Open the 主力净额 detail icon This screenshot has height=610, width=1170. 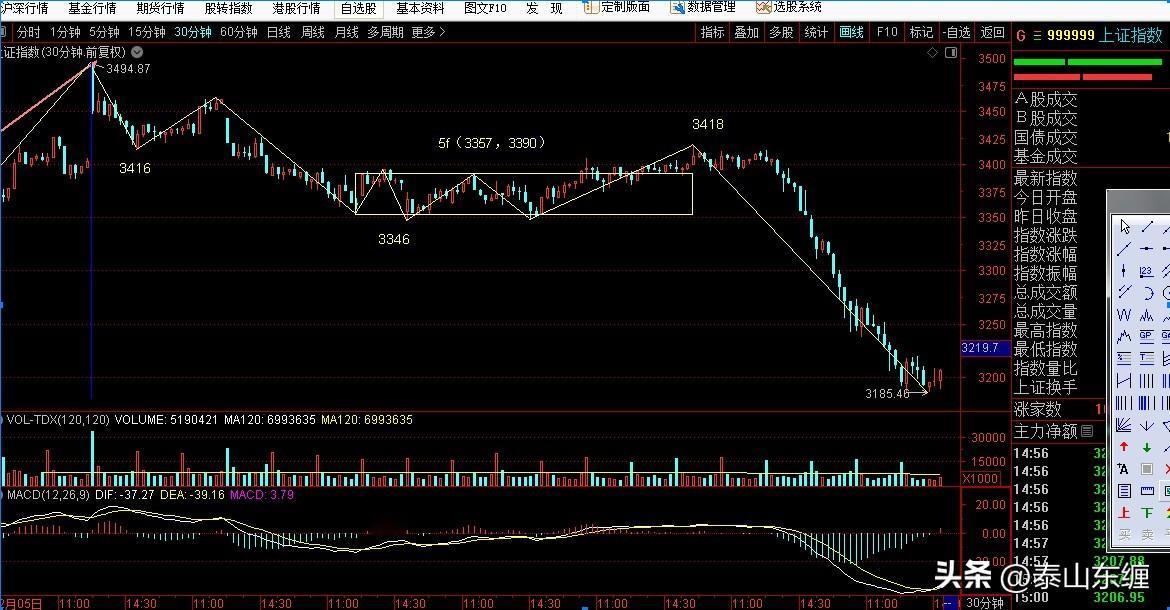[x=1086, y=431]
